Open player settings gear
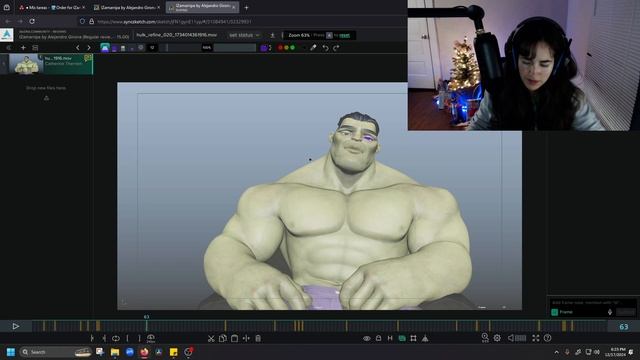 497,338
